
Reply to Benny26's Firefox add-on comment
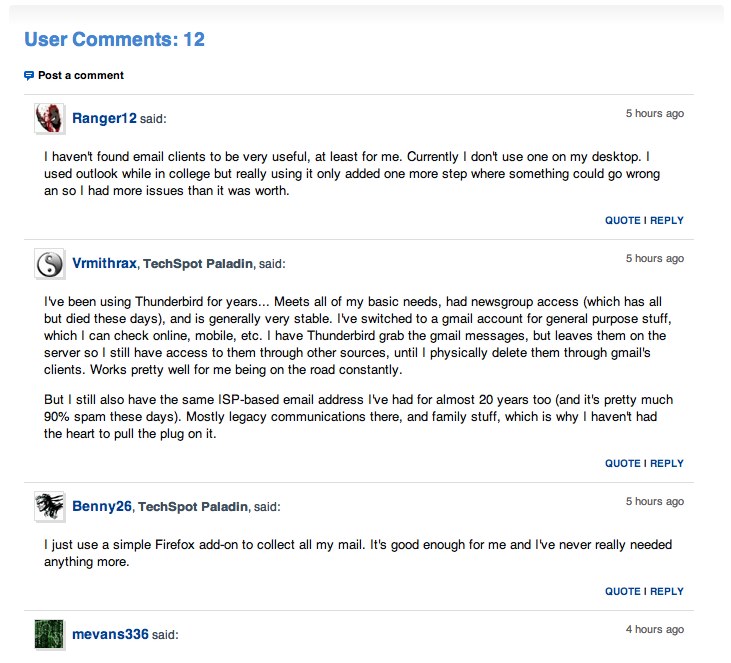(667, 591)
